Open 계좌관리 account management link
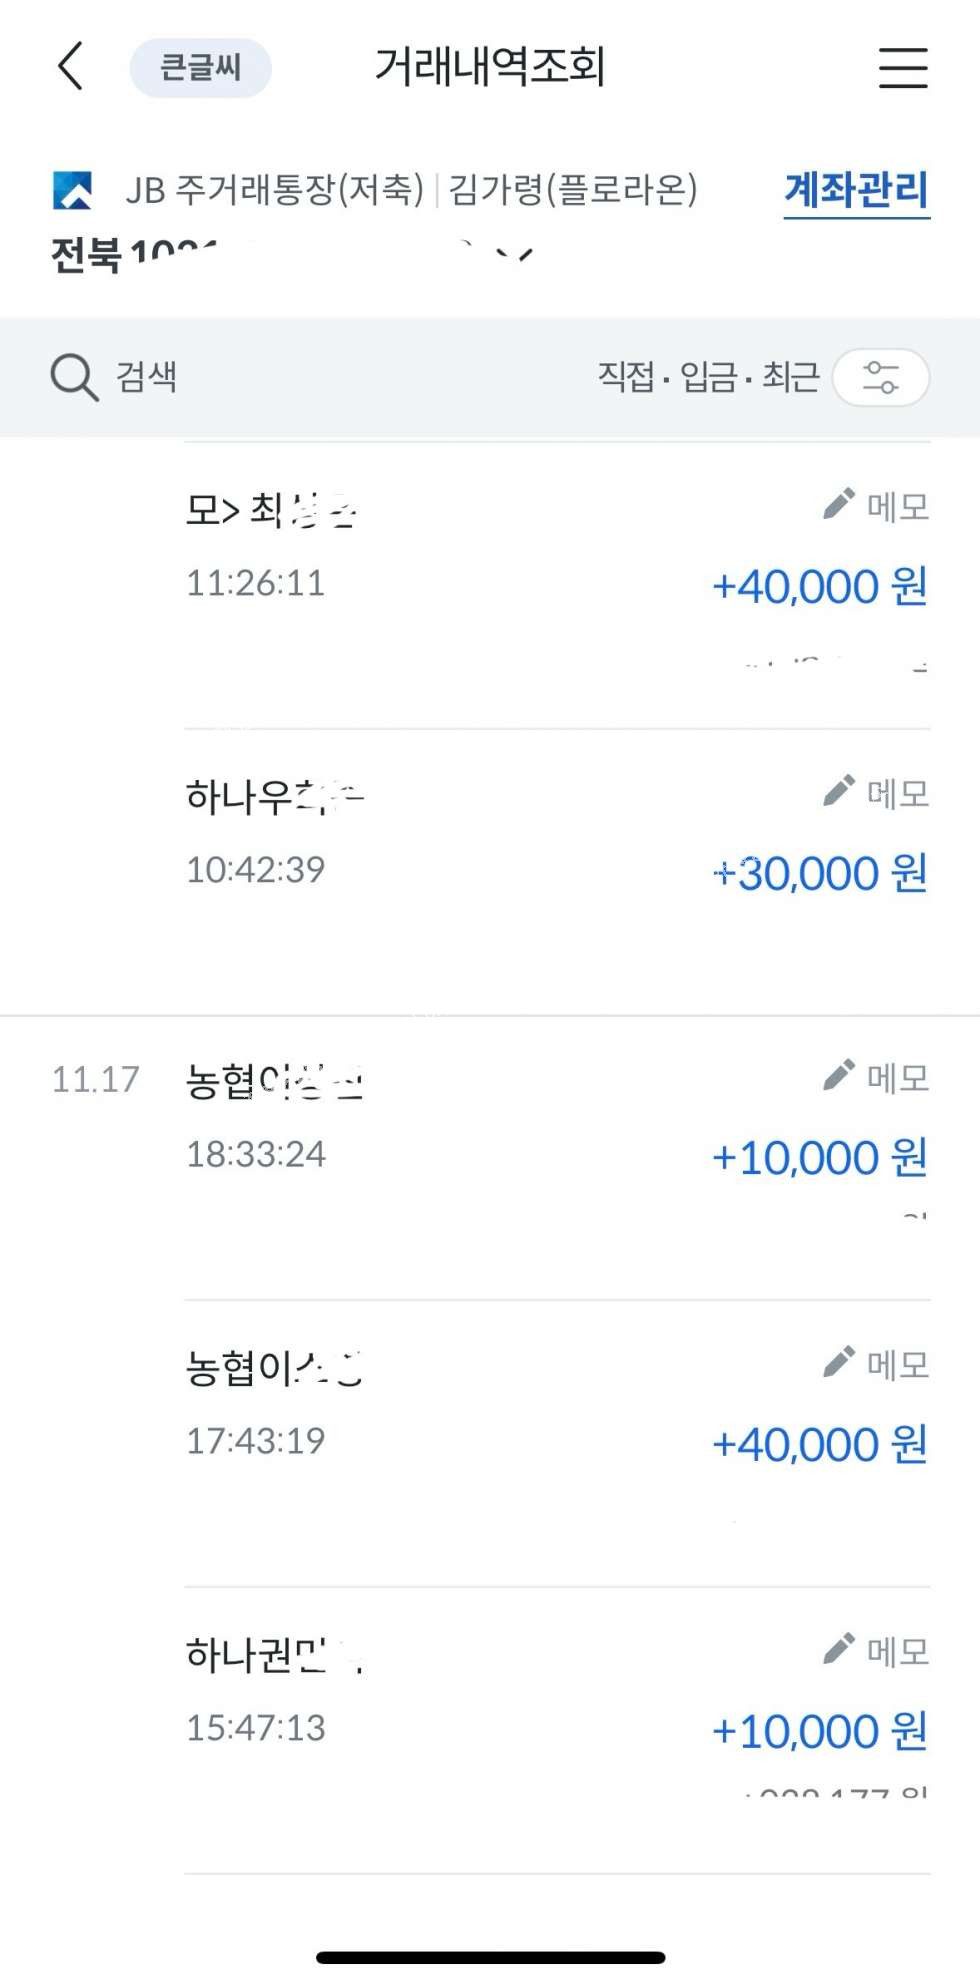 click(x=856, y=190)
